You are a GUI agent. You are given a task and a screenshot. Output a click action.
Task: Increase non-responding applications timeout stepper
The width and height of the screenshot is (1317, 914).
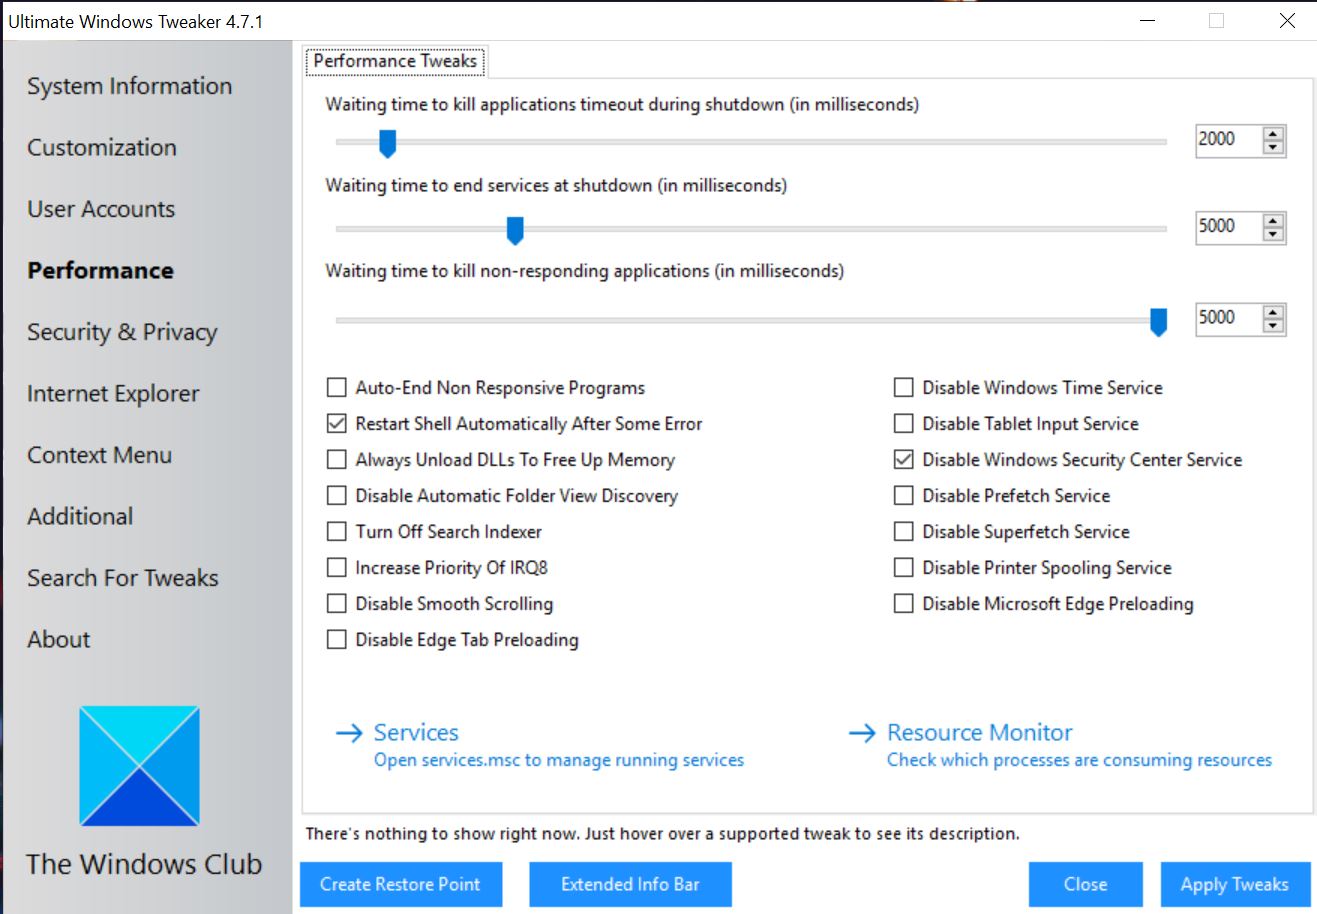coord(1273,313)
